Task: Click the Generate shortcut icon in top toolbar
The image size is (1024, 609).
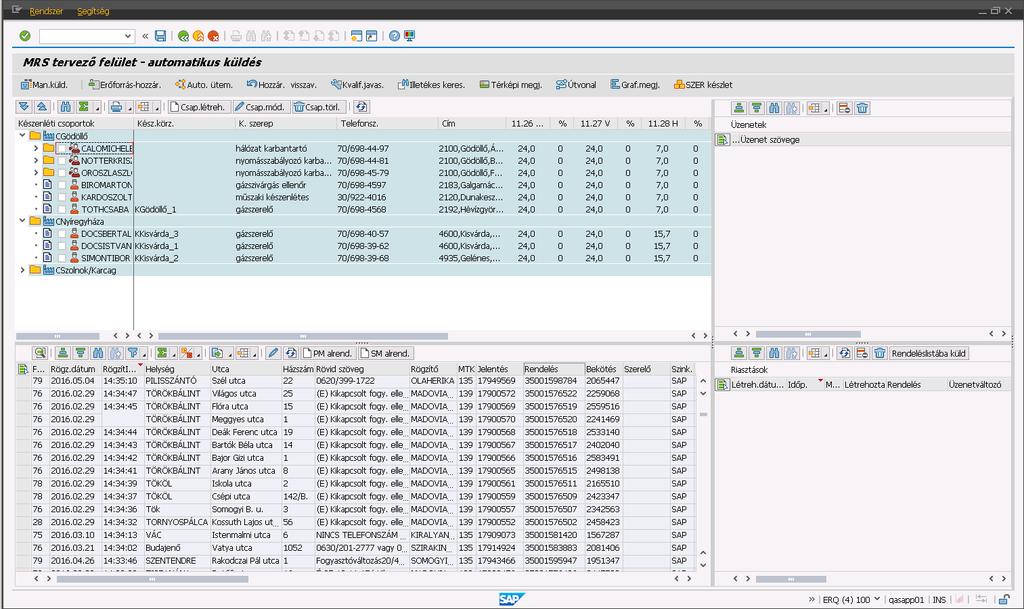Action: pos(371,36)
